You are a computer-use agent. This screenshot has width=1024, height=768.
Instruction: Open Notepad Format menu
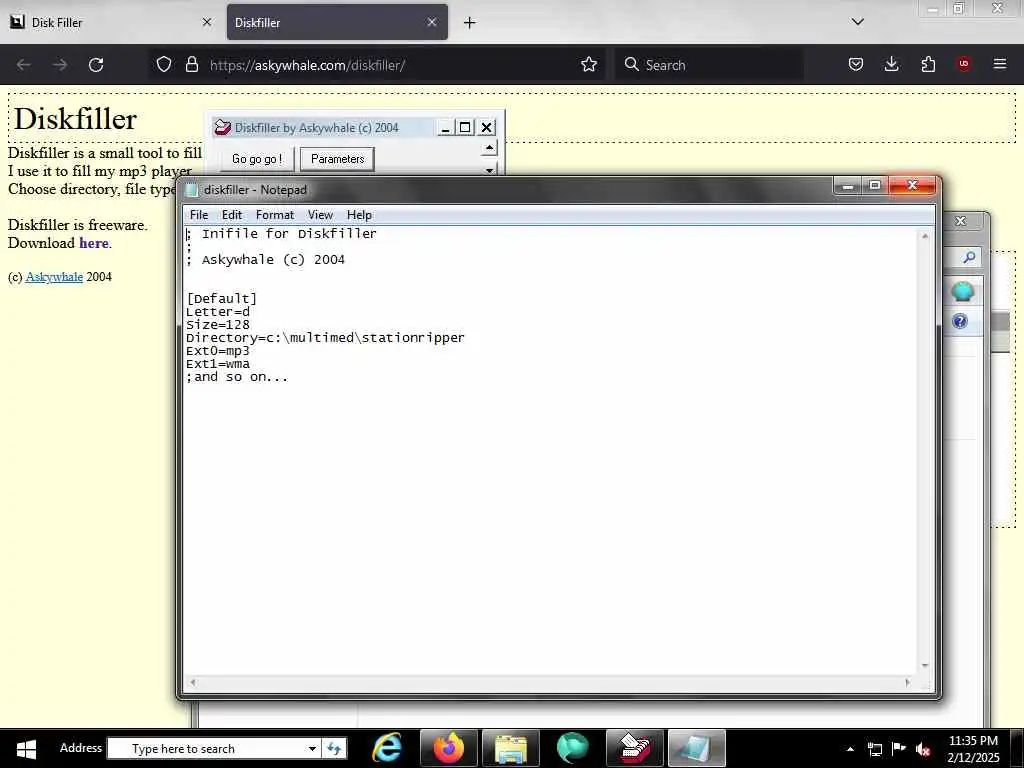coord(274,215)
